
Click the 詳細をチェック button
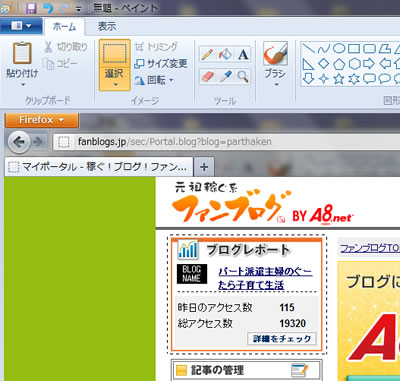pos(282,339)
